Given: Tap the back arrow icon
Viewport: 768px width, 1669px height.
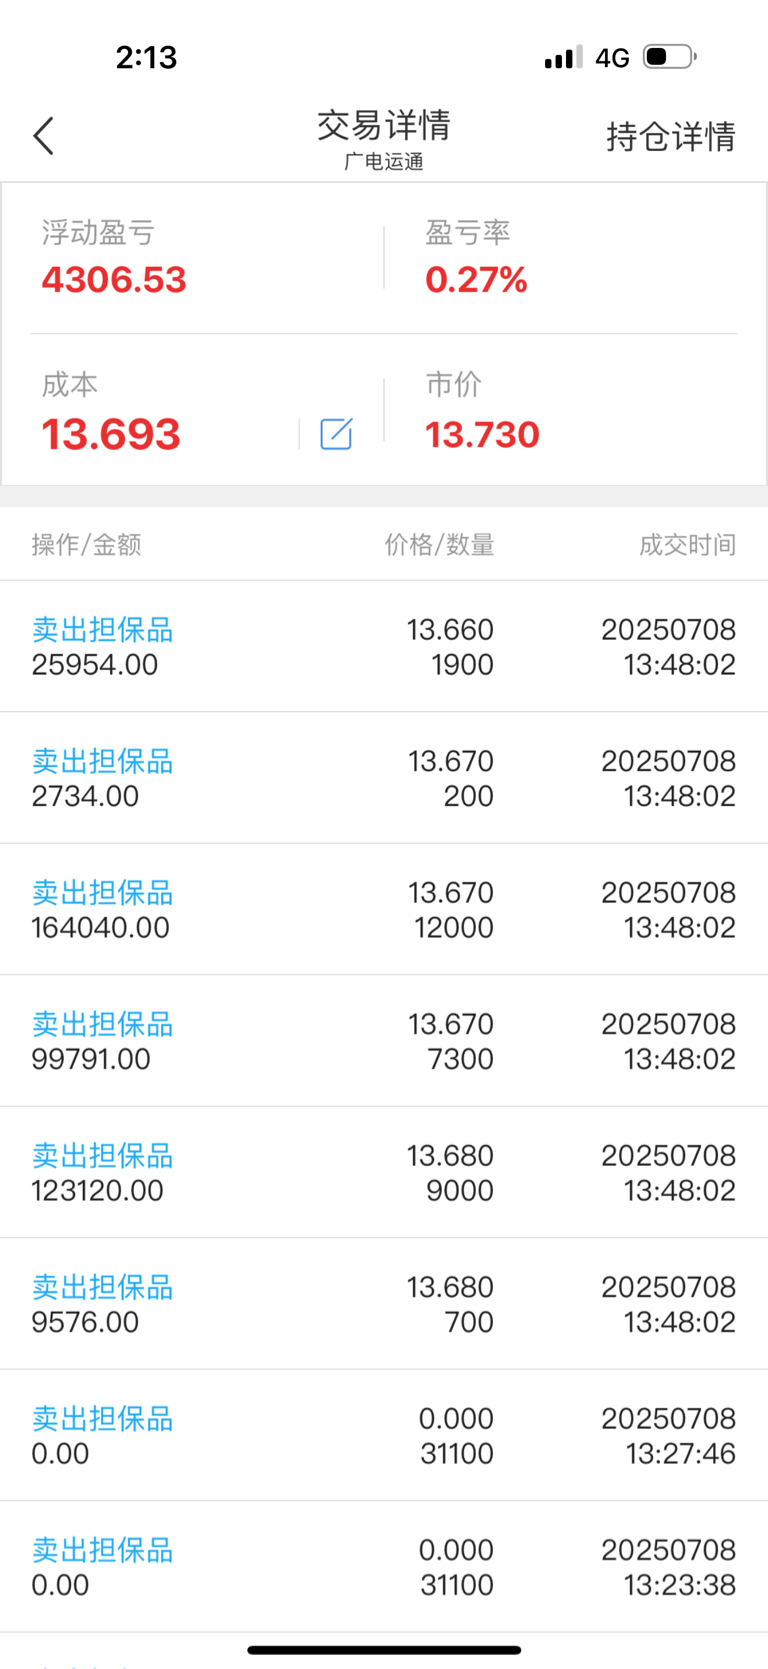Looking at the screenshot, I should [x=43, y=136].
